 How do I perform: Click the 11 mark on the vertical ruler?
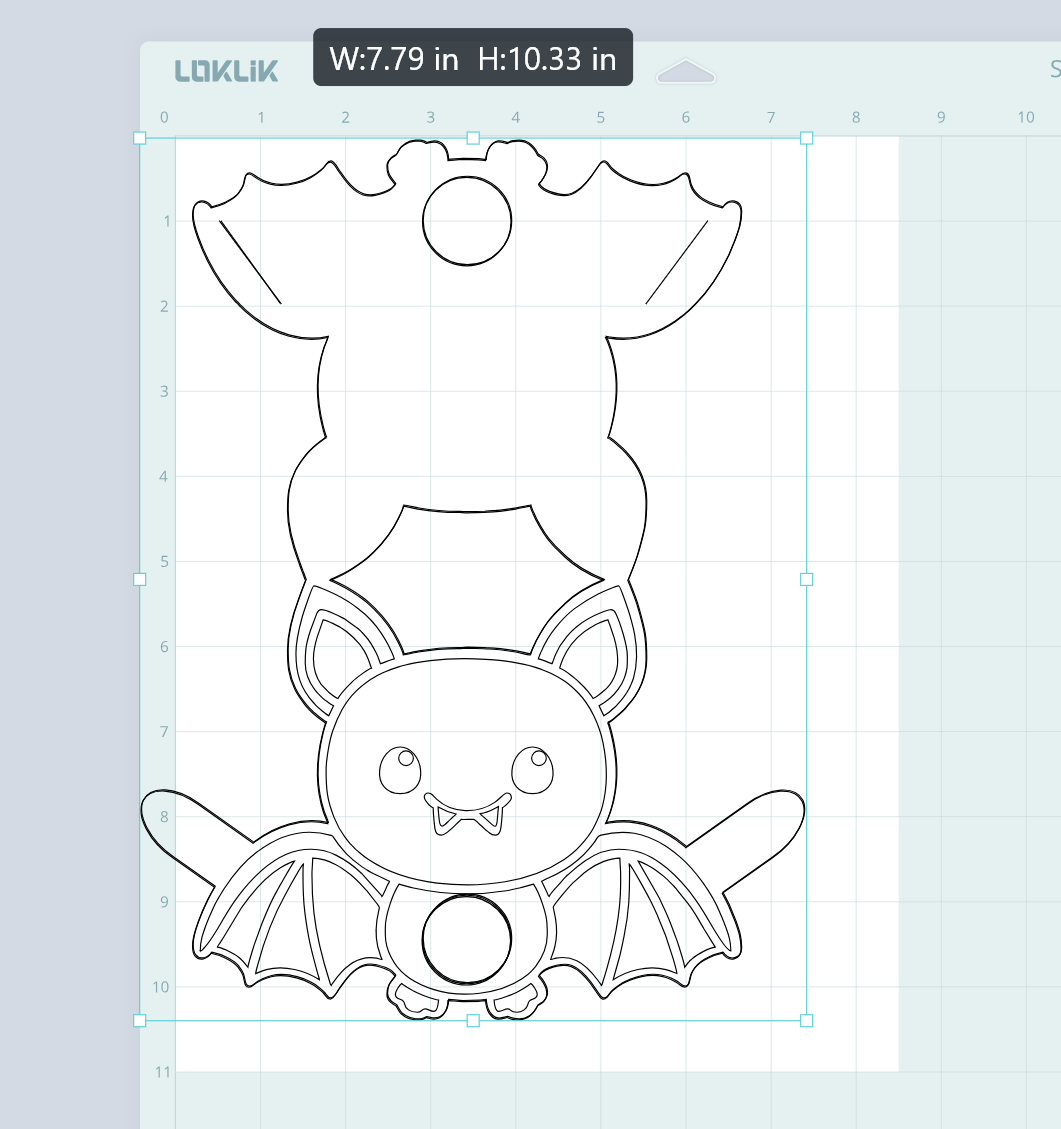pyautogui.click(x=163, y=1072)
